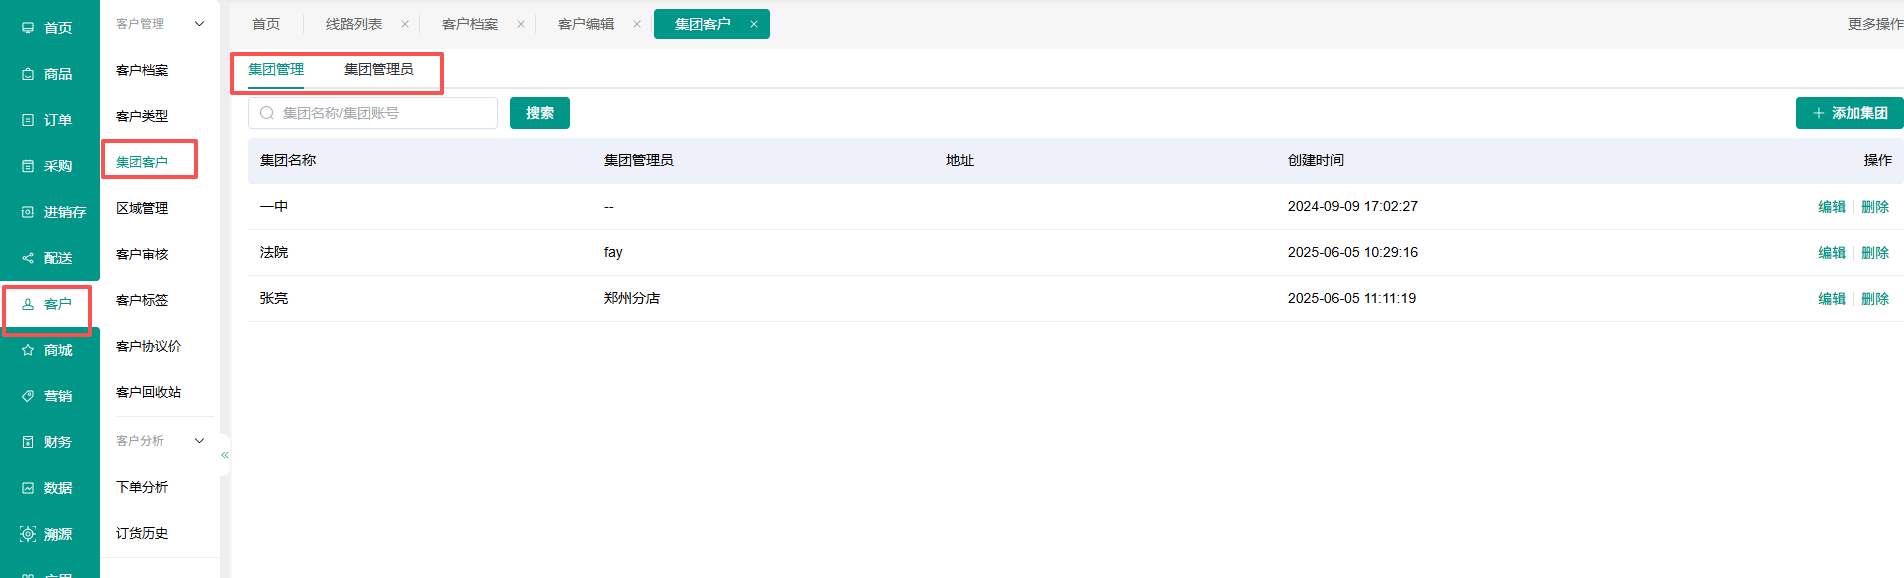Open the 首页 home icon in sidebar
Image resolution: width=1904 pixels, height=578 pixels.
(28, 28)
